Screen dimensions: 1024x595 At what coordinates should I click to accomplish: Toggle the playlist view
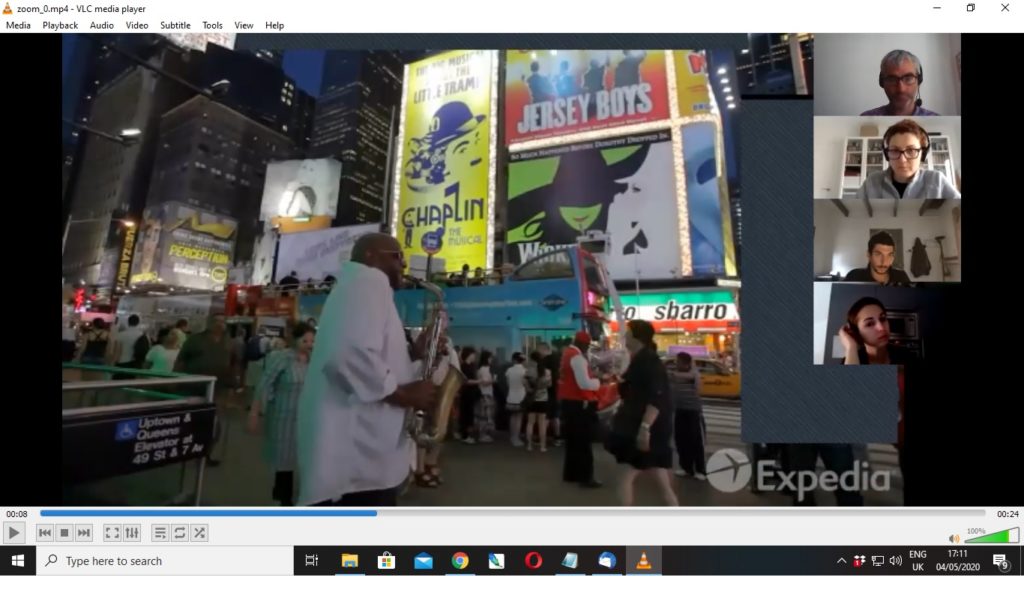(160, 533)
